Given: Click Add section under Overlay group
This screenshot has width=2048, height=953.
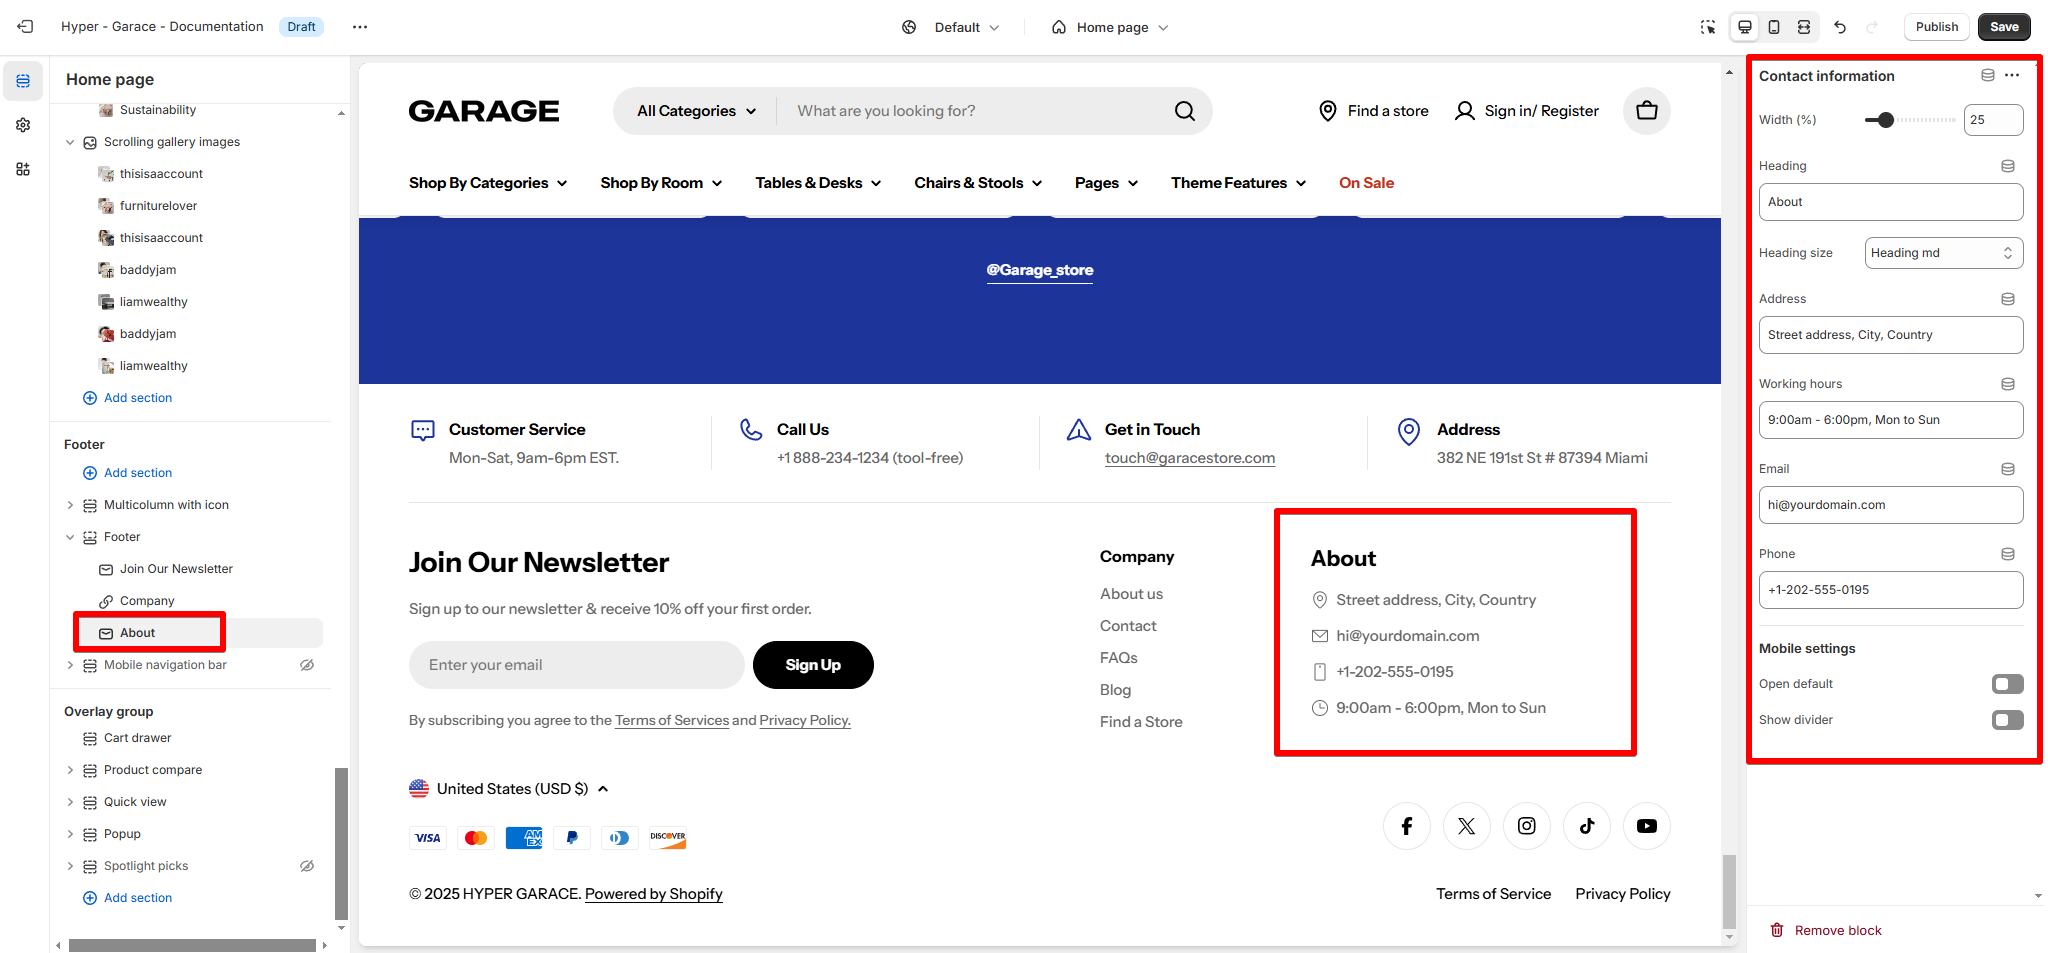Looking at the screenshot, I should pyautogui.click(x=127, y=898).
